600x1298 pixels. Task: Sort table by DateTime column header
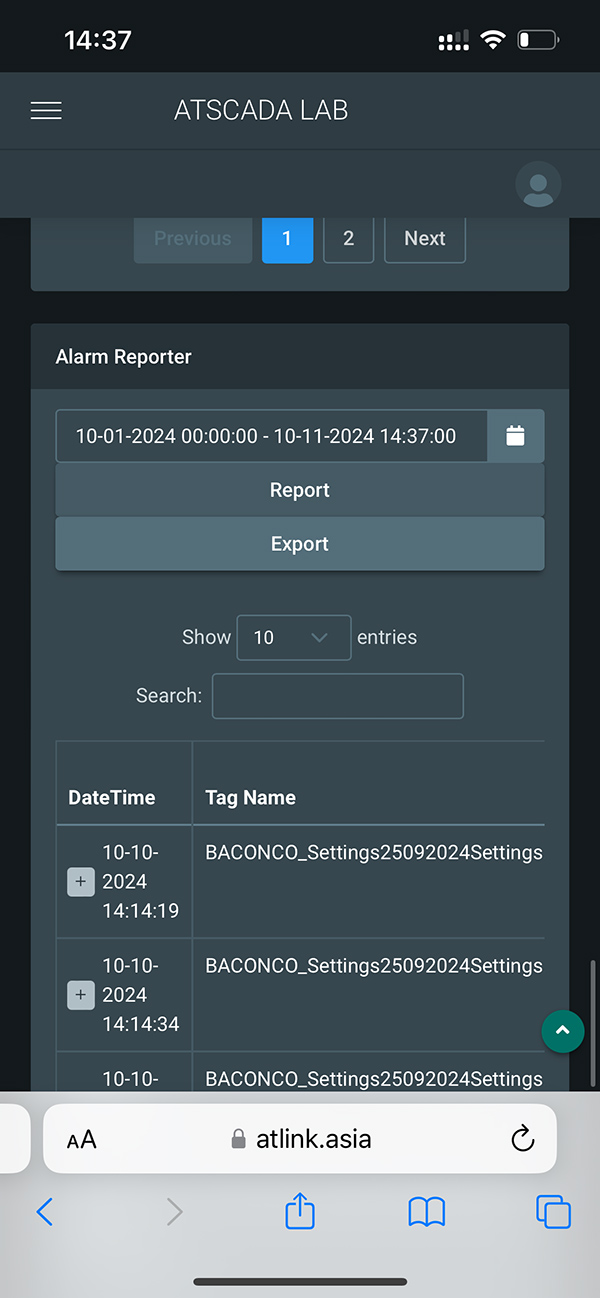click(x=112, y=798)
